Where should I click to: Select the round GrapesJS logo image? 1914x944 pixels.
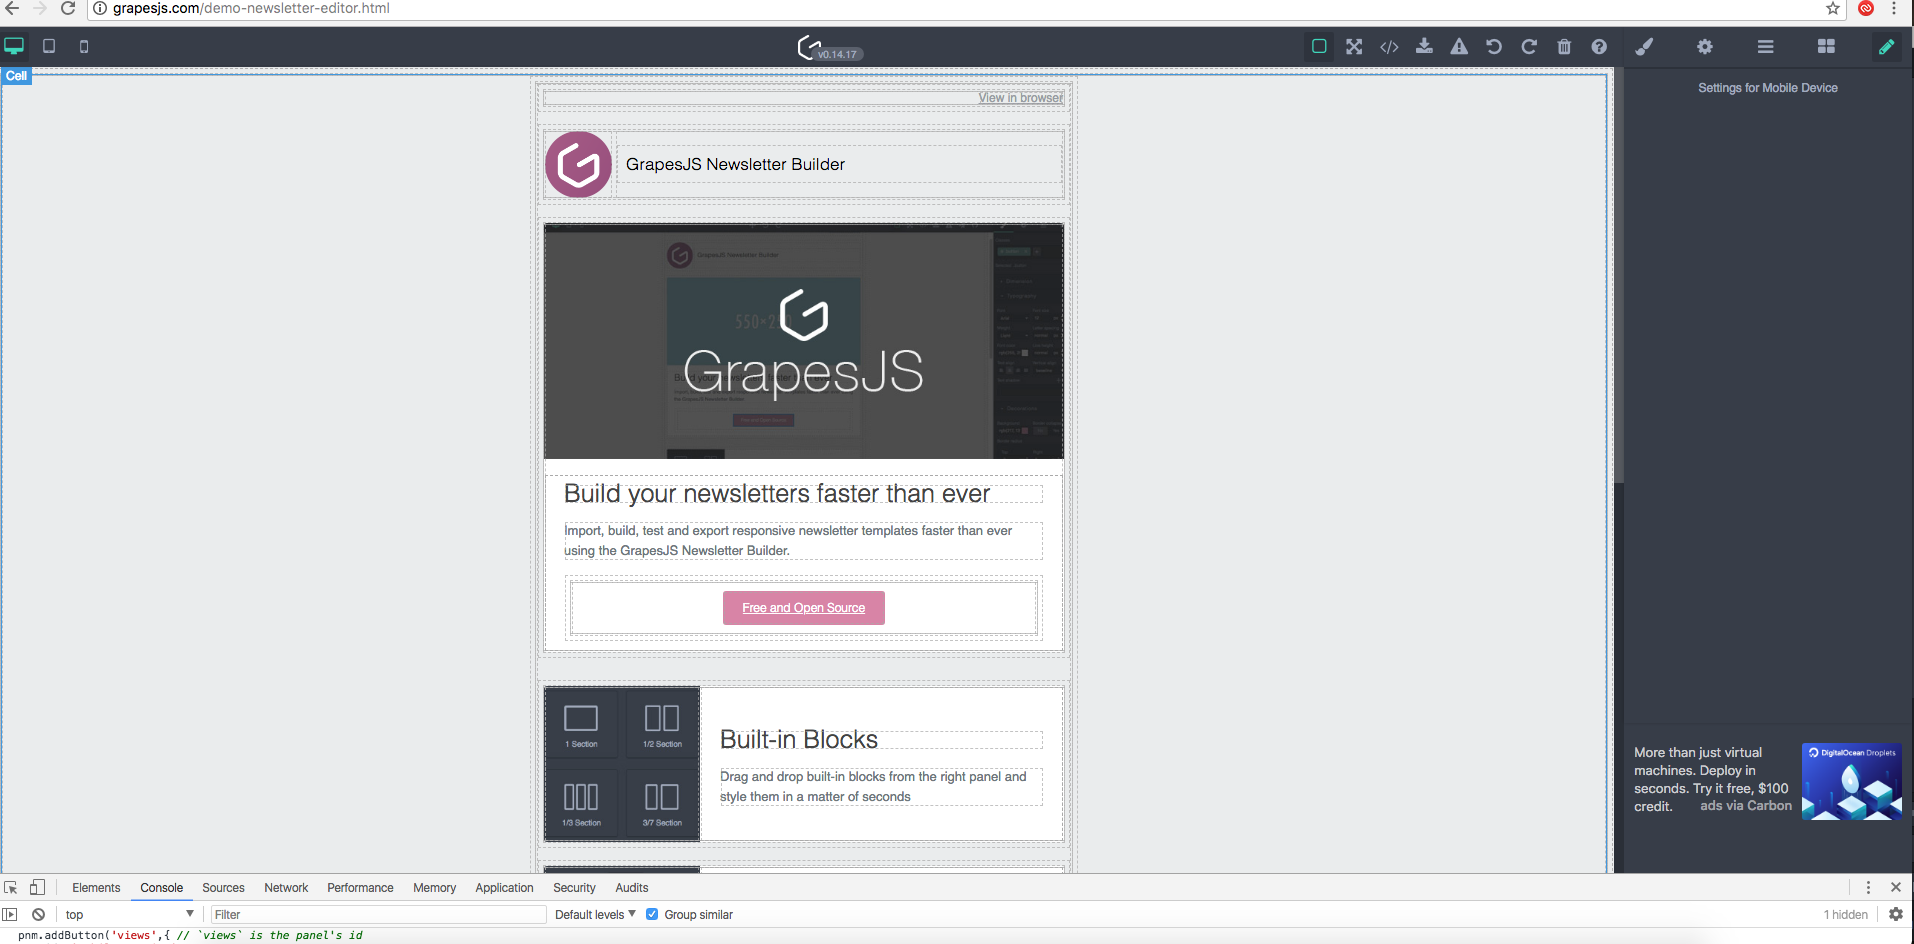coord(578,164)
